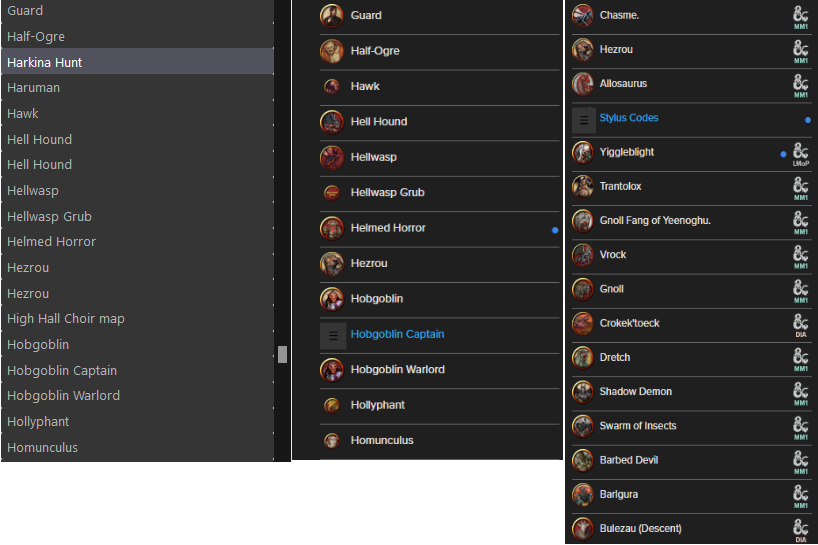Click the Stylus Codes handout icon
This screenshot has height=545, width=818.
(584, 120)
